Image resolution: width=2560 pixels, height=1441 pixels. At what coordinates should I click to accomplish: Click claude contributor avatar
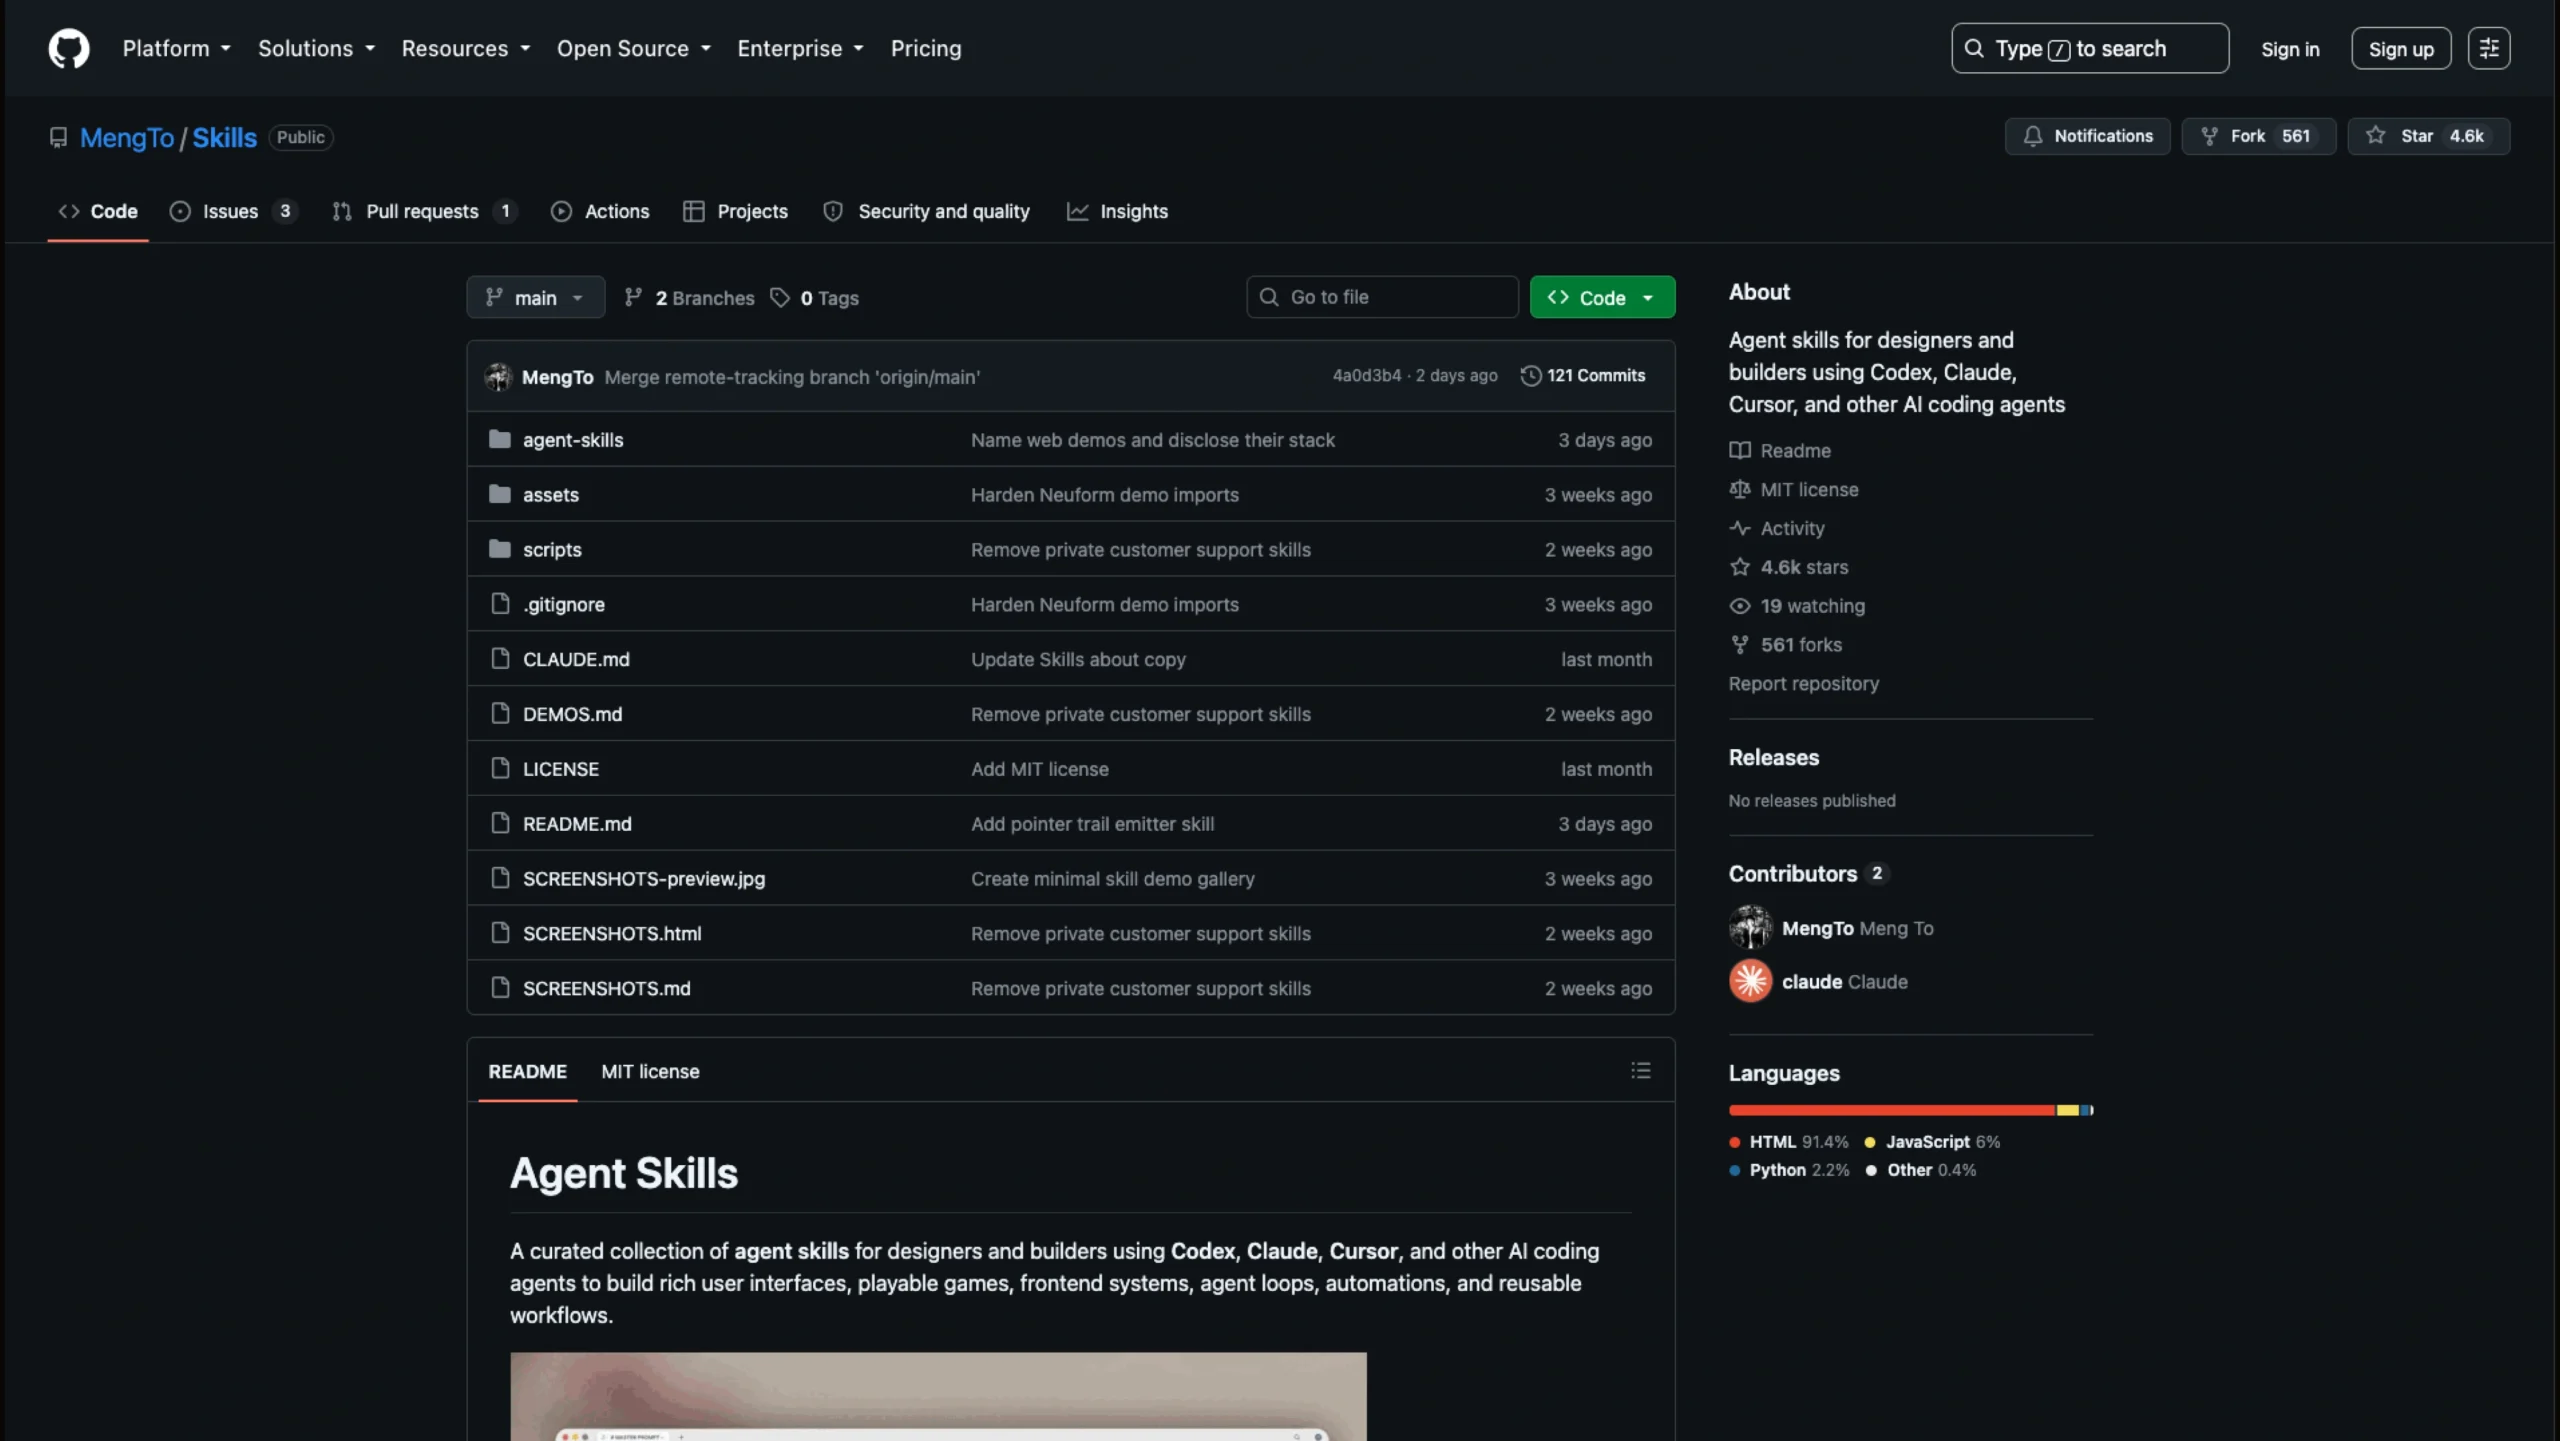[1750, 982]
